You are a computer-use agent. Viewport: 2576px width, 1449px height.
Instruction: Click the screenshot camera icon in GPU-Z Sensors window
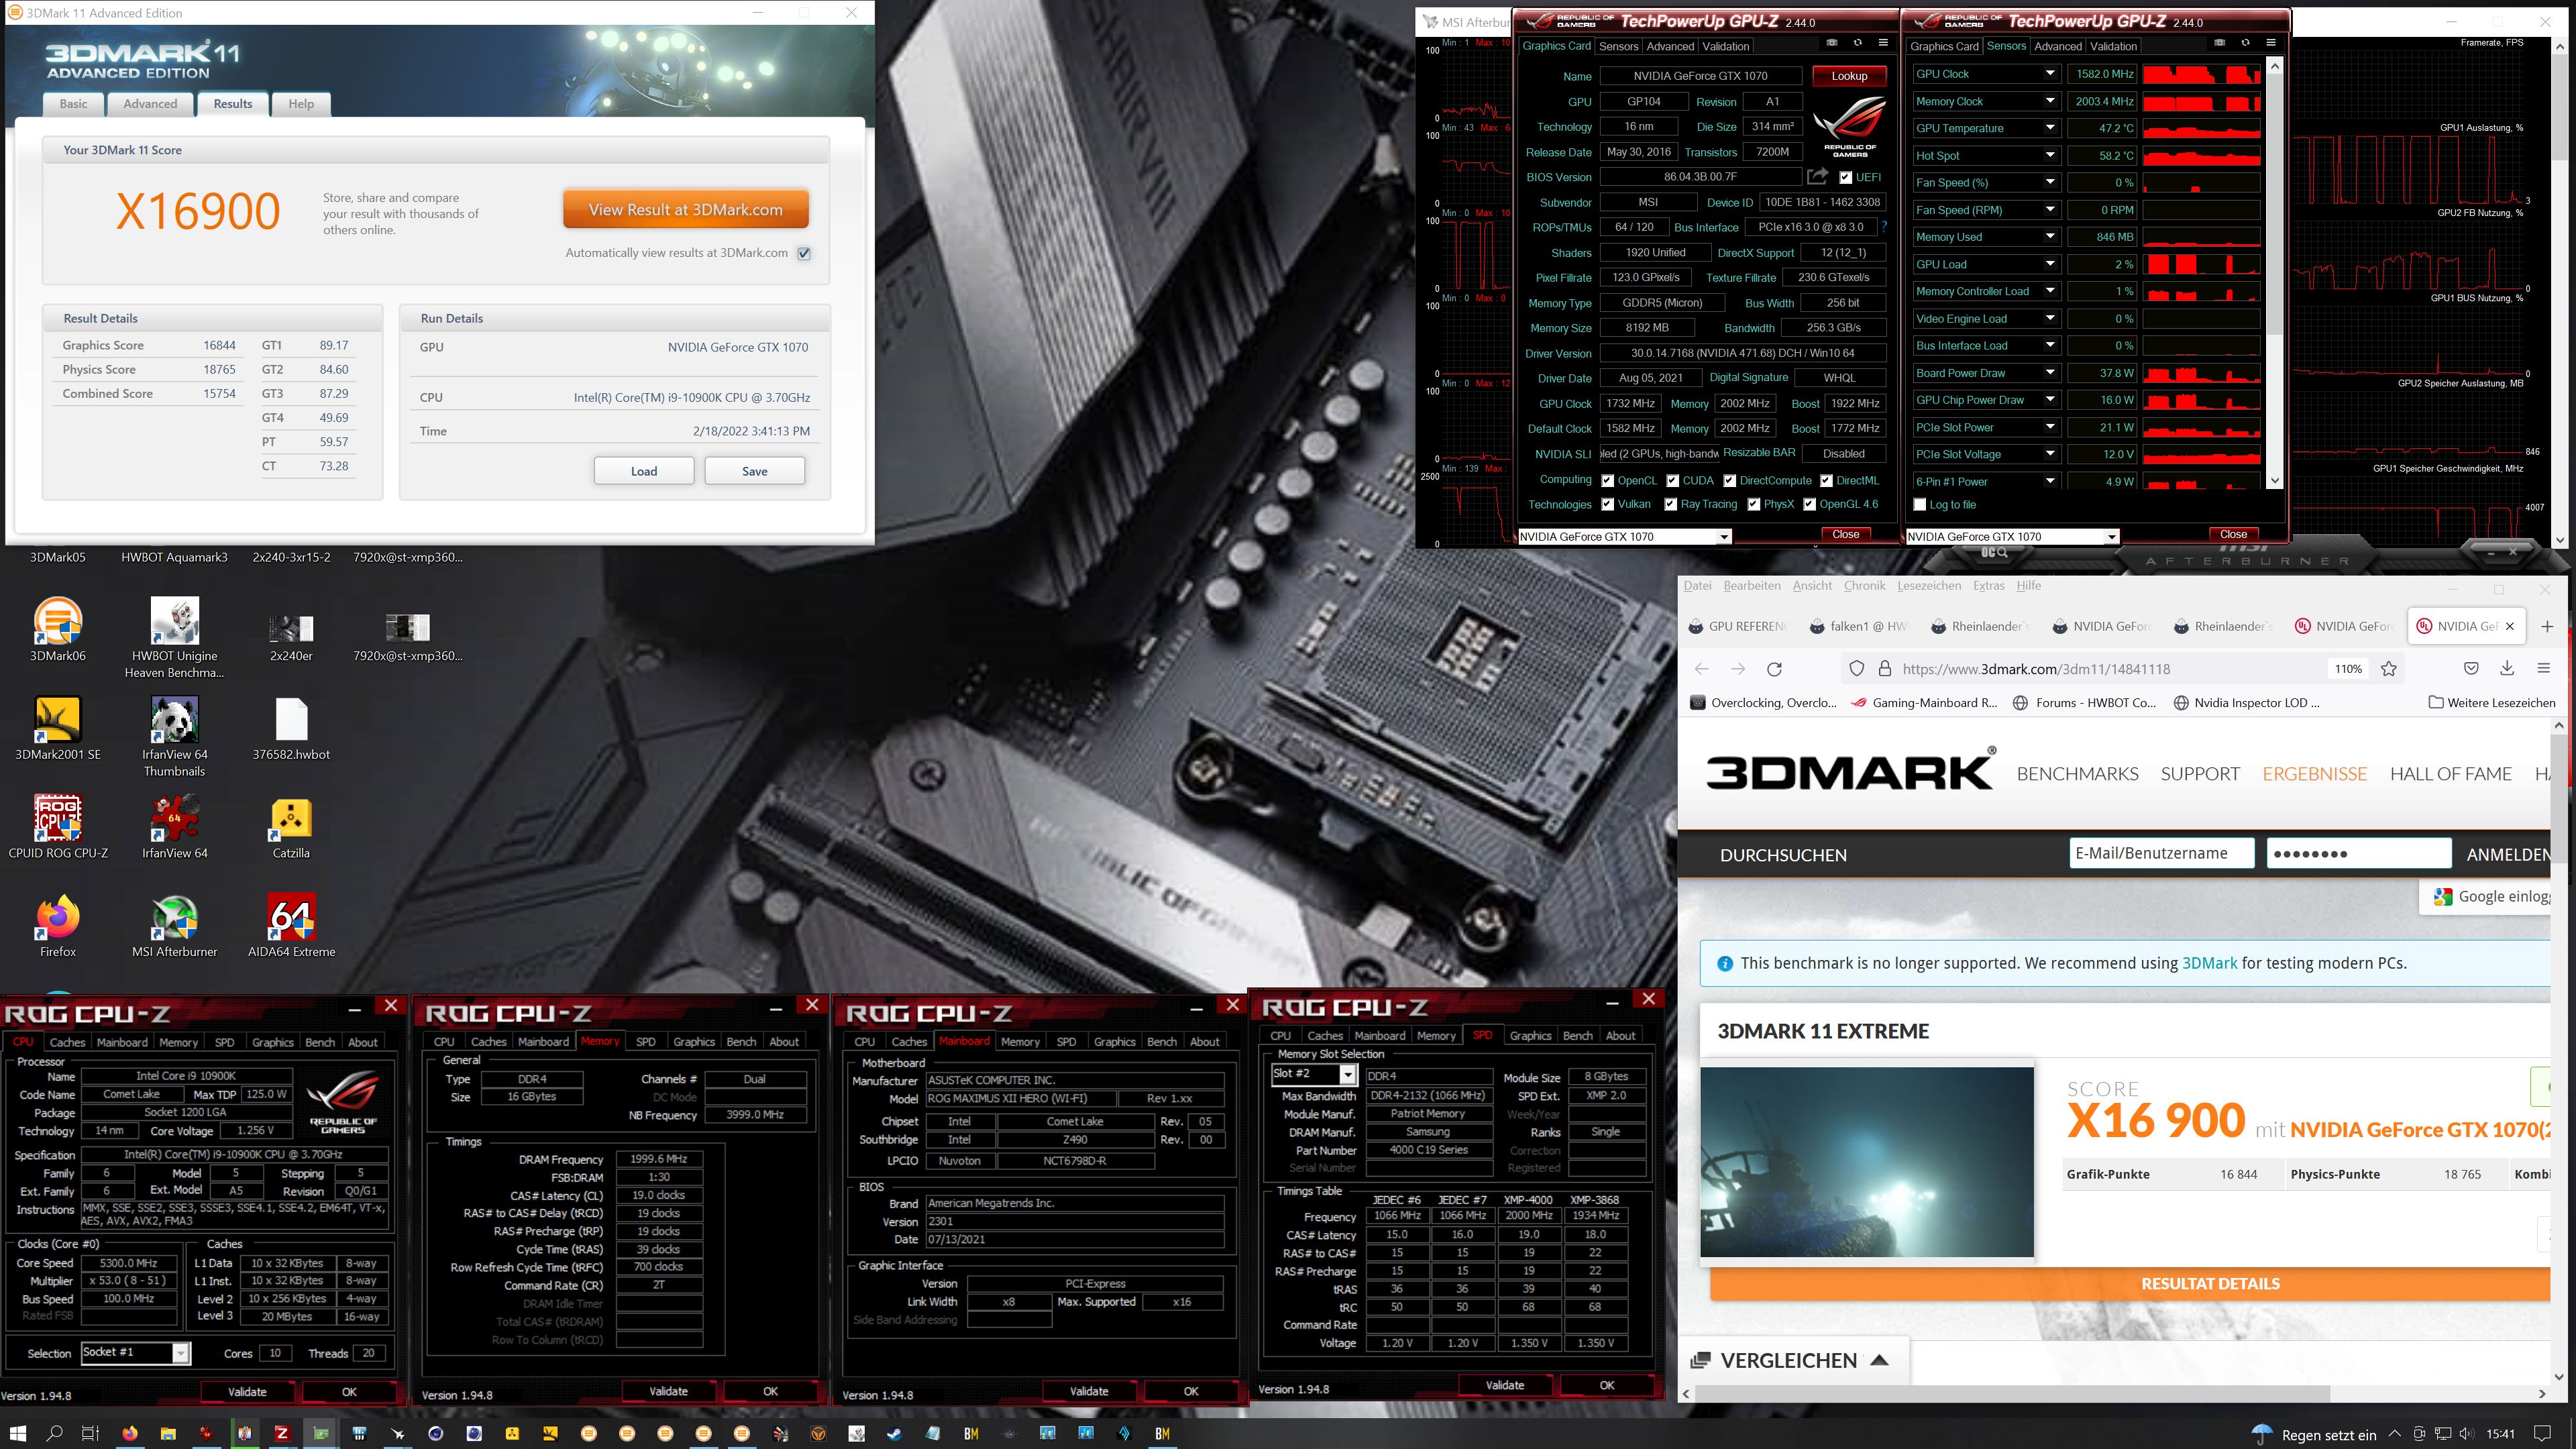pyautogui.click(x=2220, y=43)
